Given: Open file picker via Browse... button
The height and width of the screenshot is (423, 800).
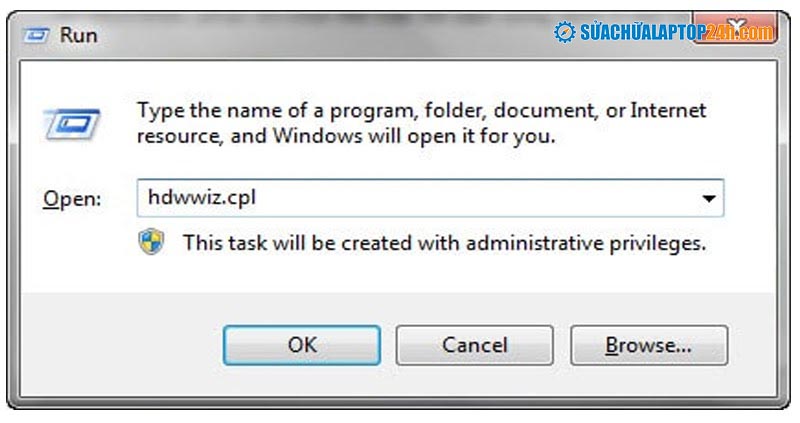Looking at the screenshot, I should tap(649, 345).
